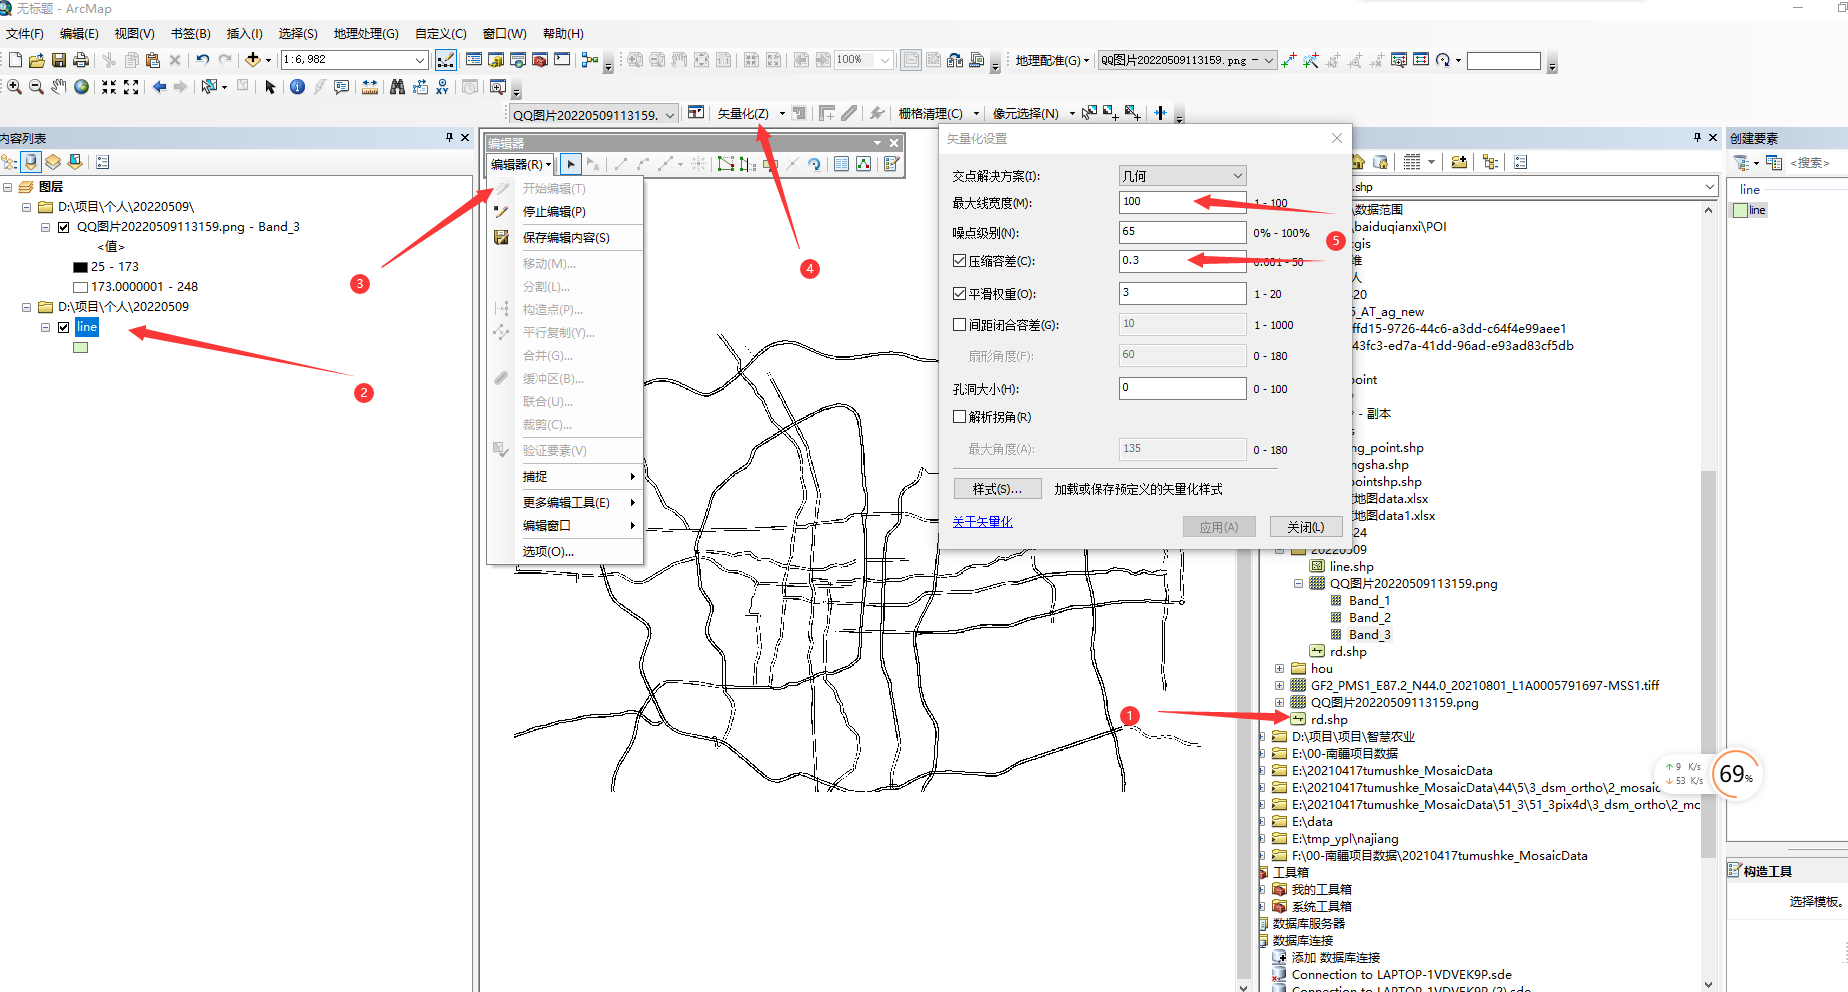1848x992 pixels.
Task: Open the 地理处理(G) menu
Action: (366, 34)
